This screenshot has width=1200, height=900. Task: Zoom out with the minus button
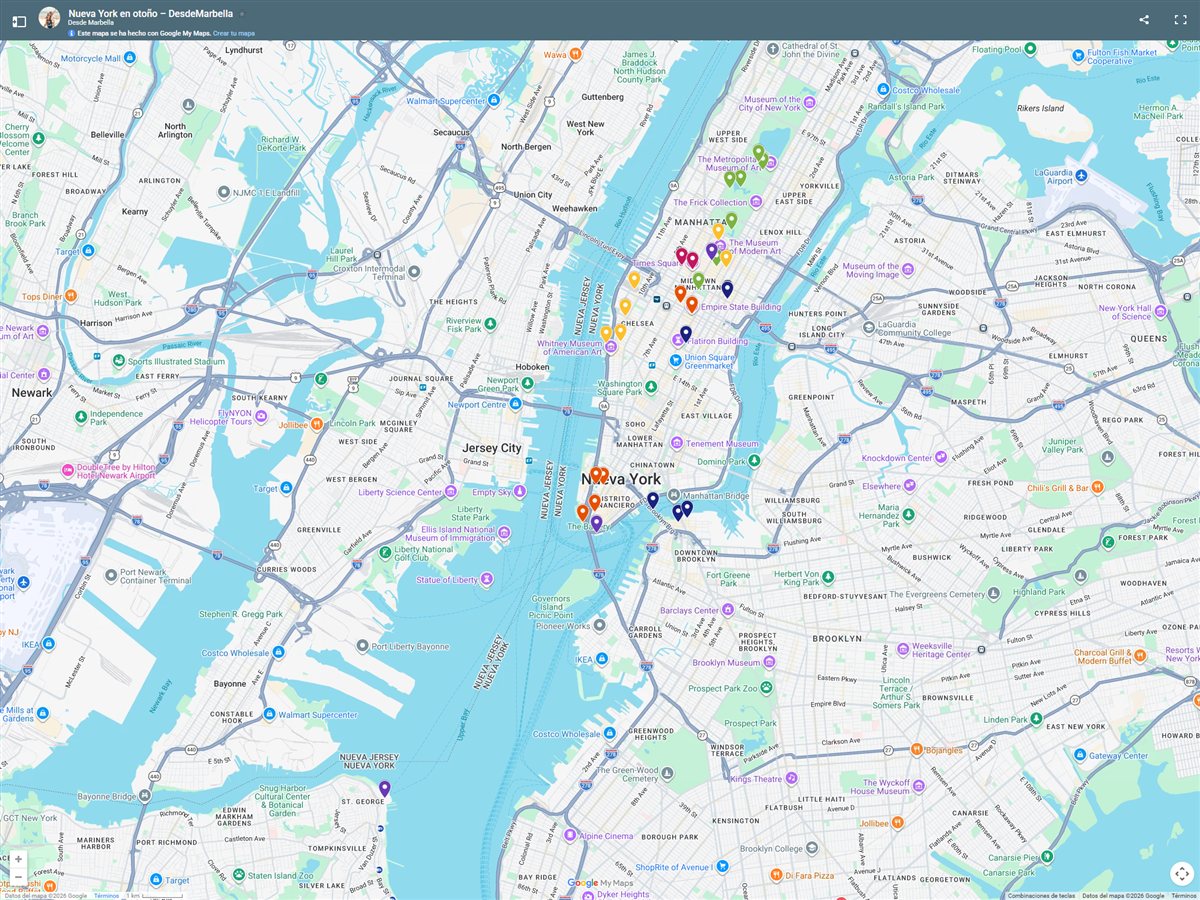tap(17, 877)
